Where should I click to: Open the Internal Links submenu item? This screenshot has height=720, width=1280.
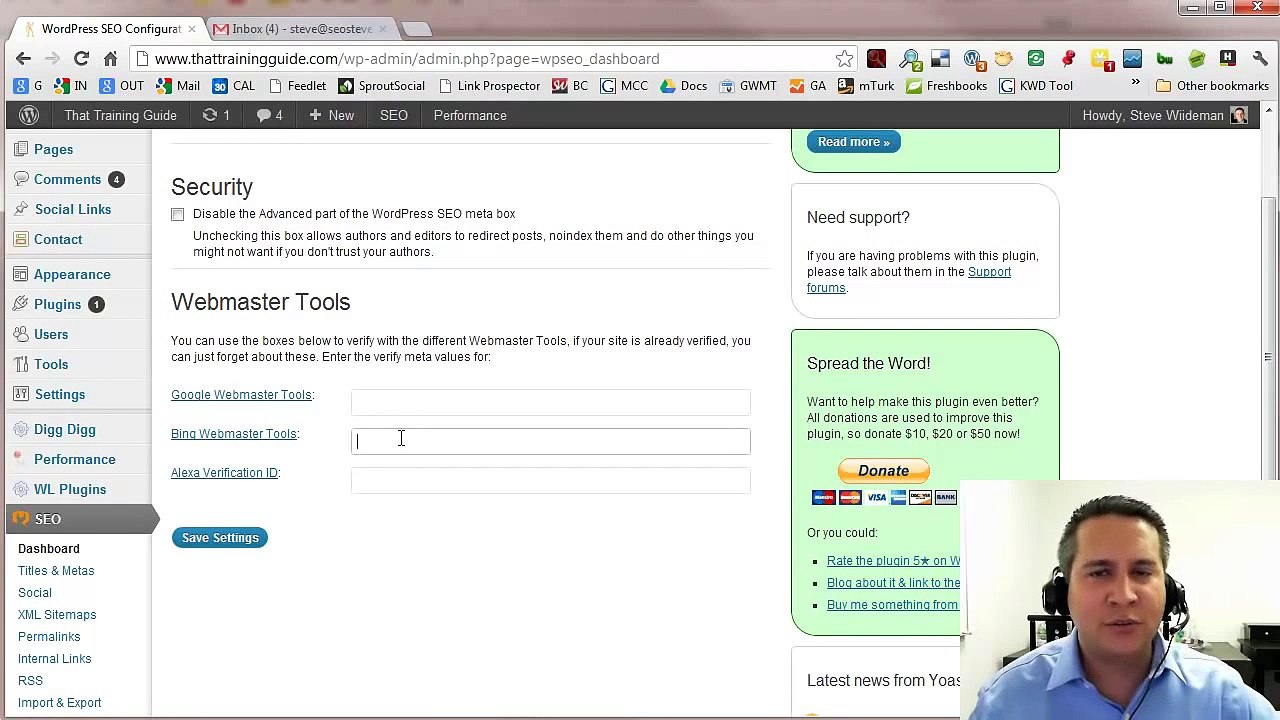click(54, 659)
